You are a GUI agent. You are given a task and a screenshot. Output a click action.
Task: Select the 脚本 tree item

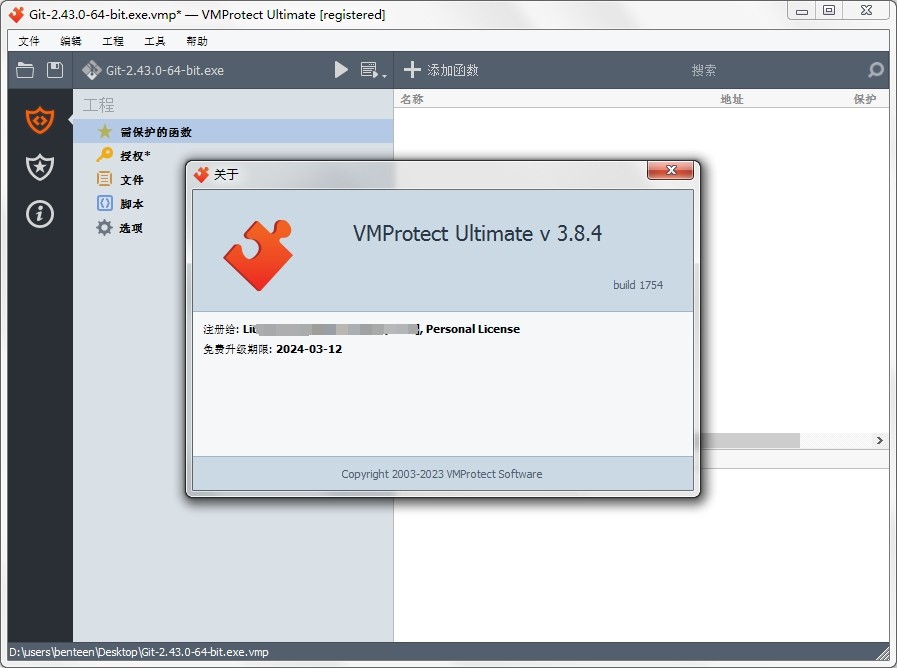[x=132, y=204]
